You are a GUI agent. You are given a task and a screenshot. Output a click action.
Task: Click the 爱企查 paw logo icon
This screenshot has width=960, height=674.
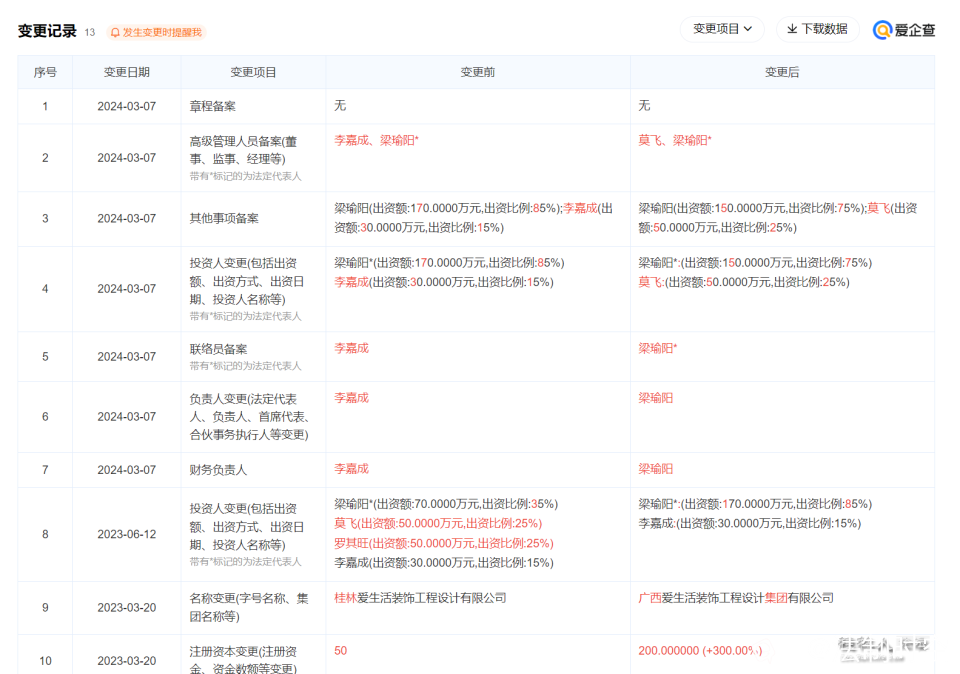pos(882,30)
